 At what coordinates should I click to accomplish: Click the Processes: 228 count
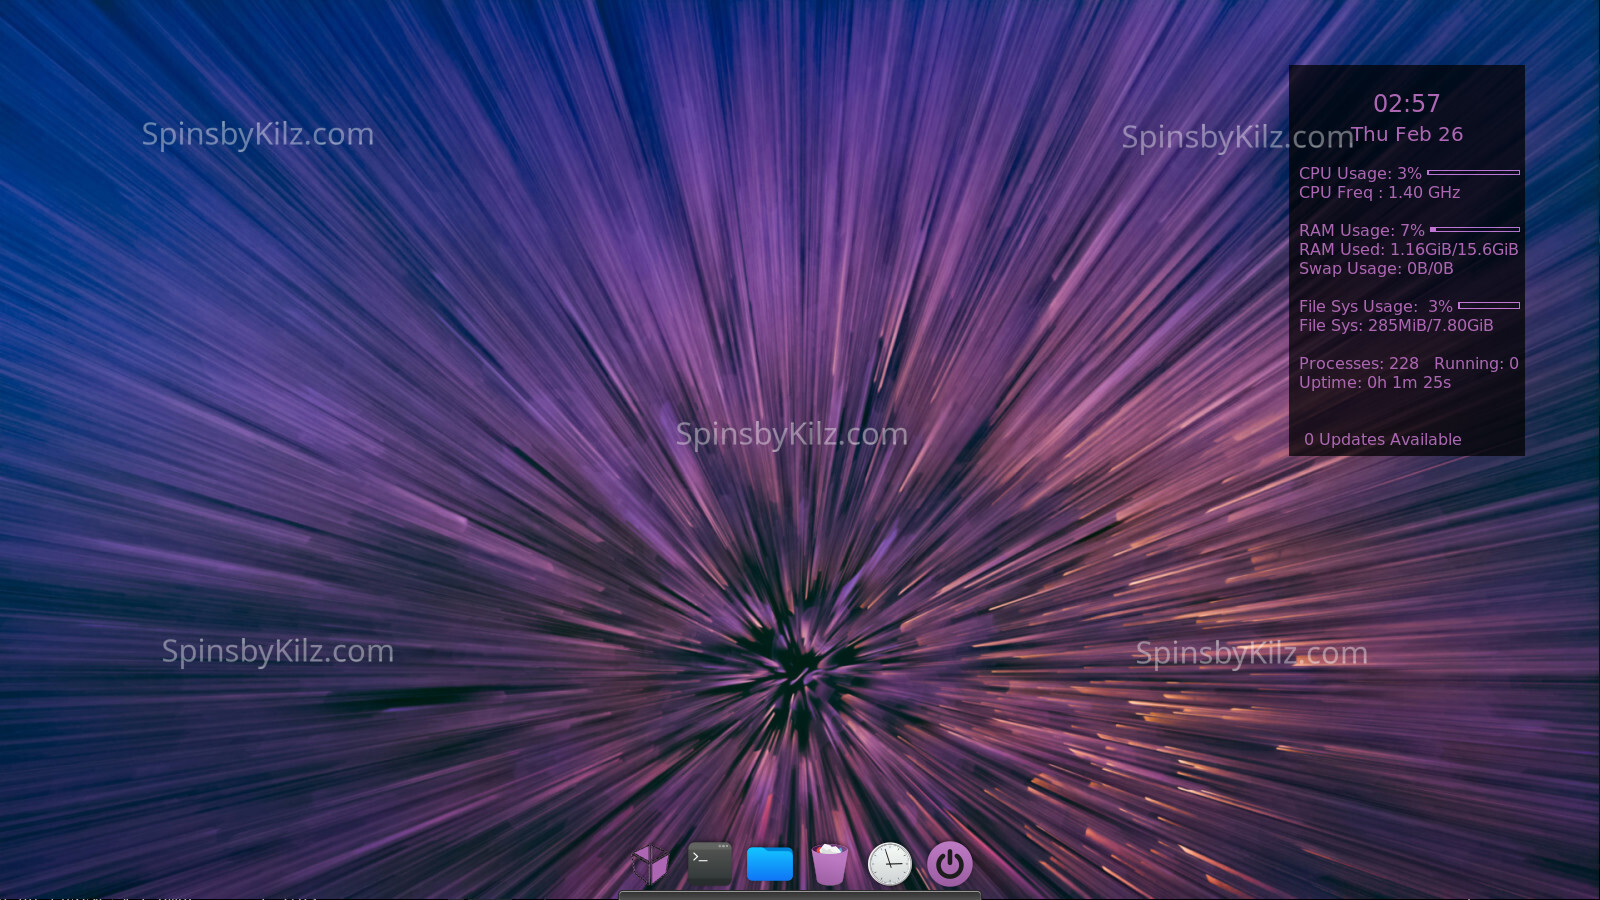(1358, 364)
